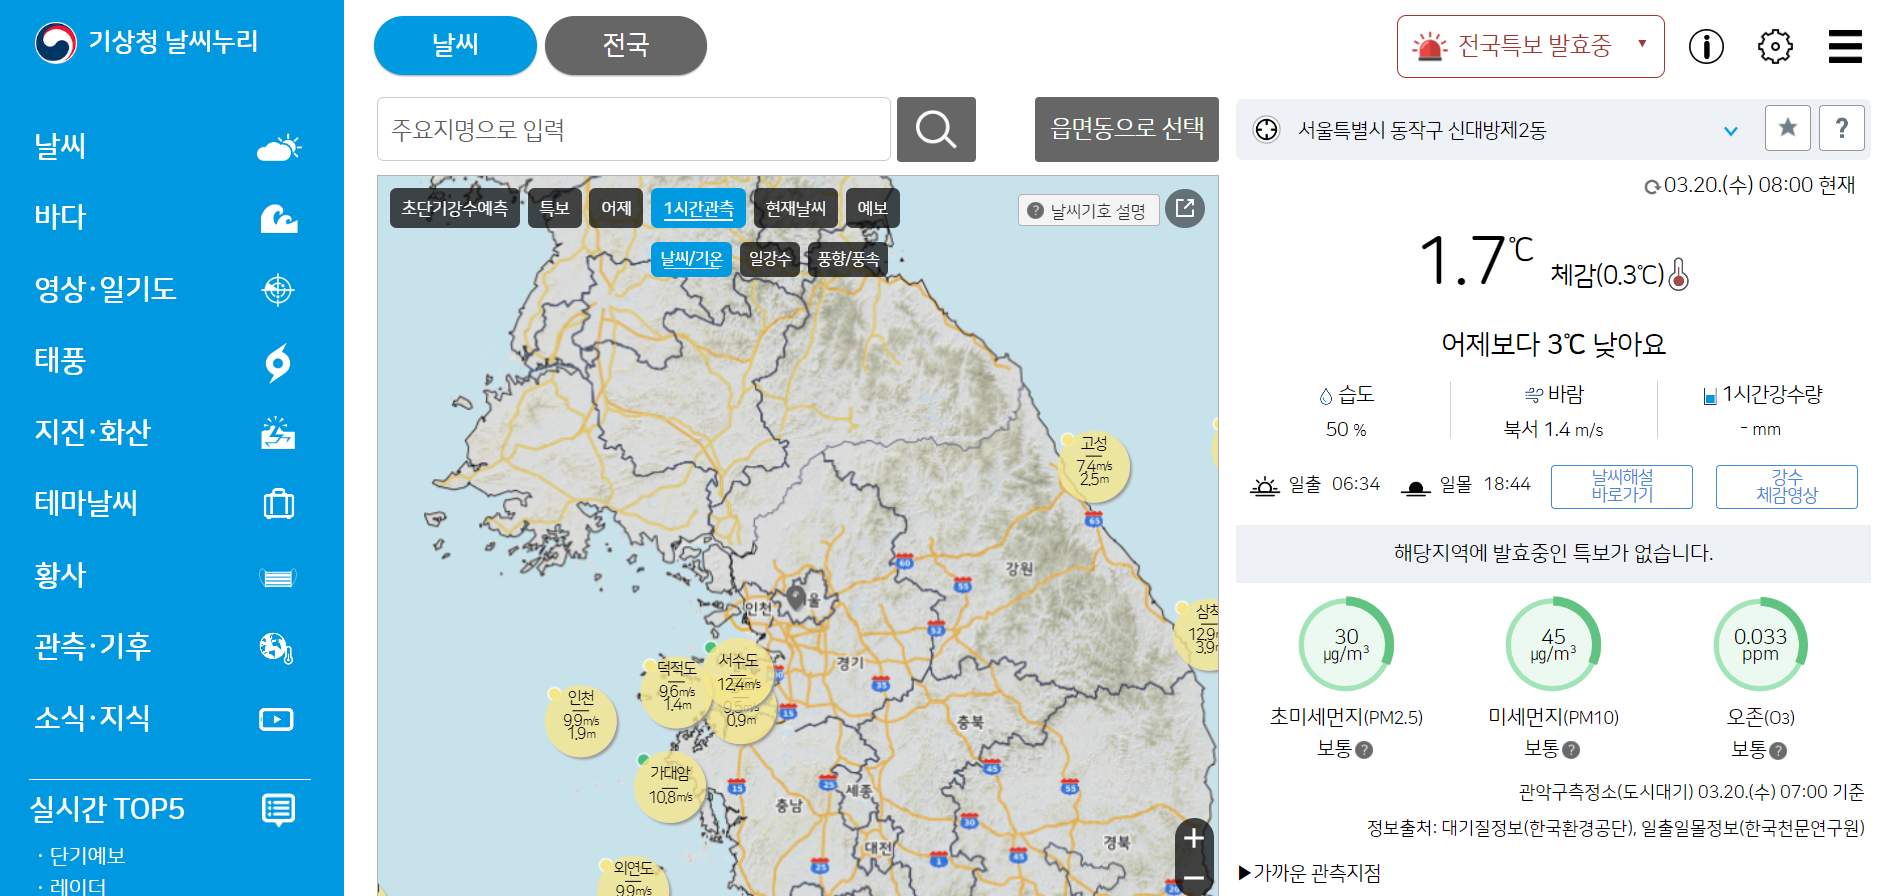Open 날씨 in the sidebar menu
The image size is (1884, 896).
[x=60, y=147]
